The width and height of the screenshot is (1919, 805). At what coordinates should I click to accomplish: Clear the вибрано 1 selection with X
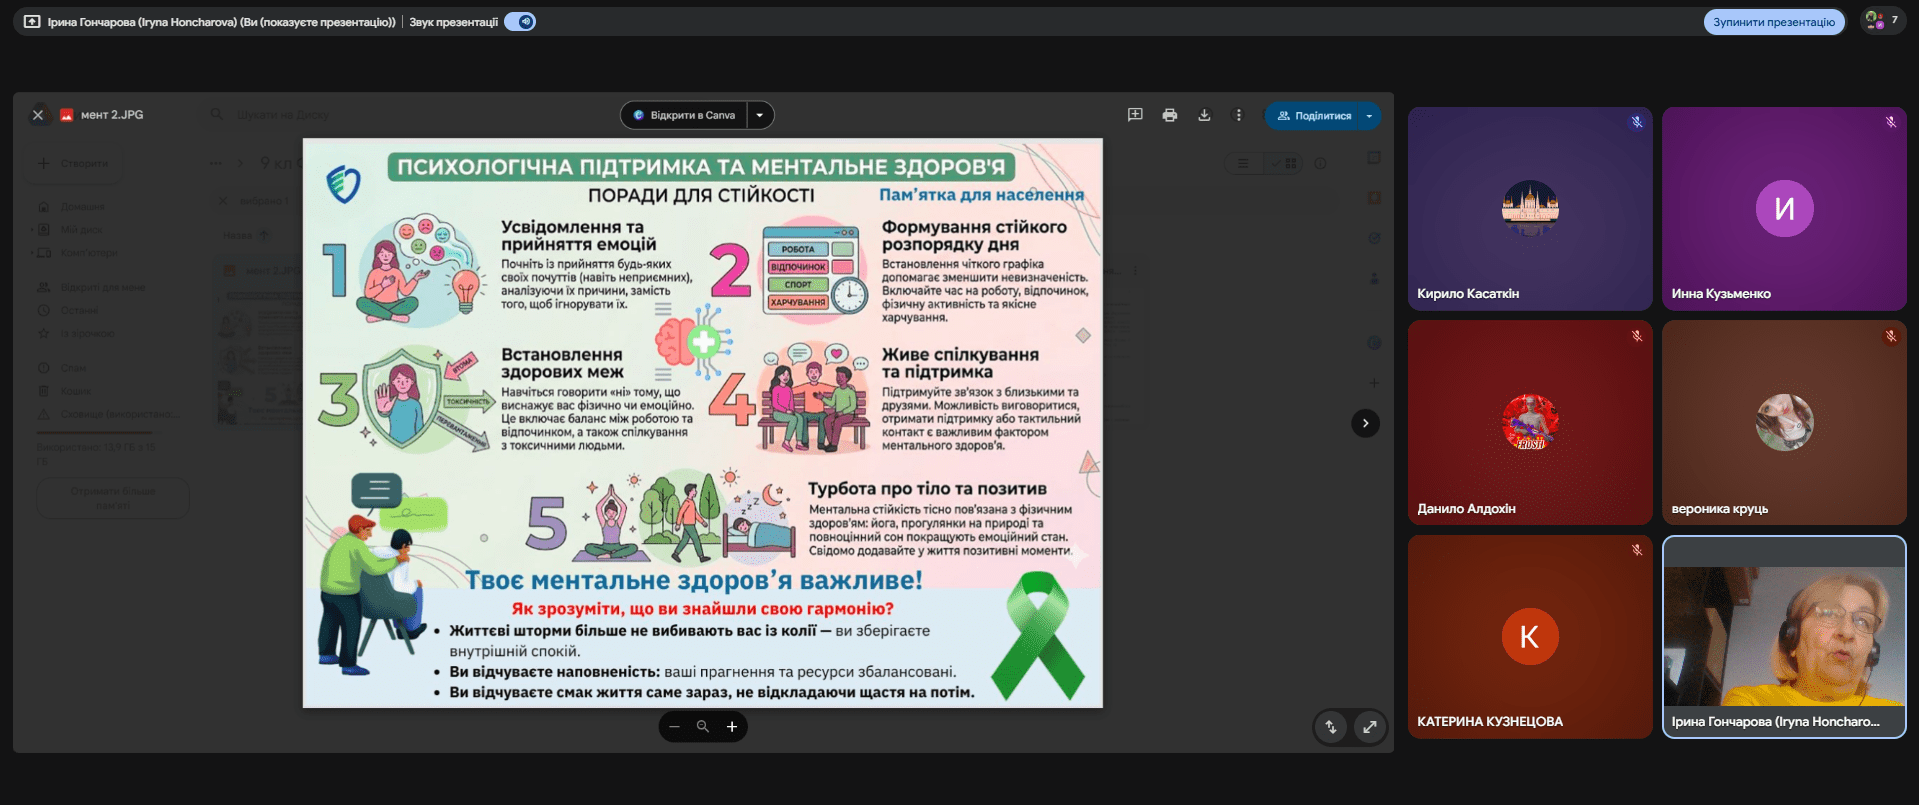pyautogui.click(x=223, y=201)
